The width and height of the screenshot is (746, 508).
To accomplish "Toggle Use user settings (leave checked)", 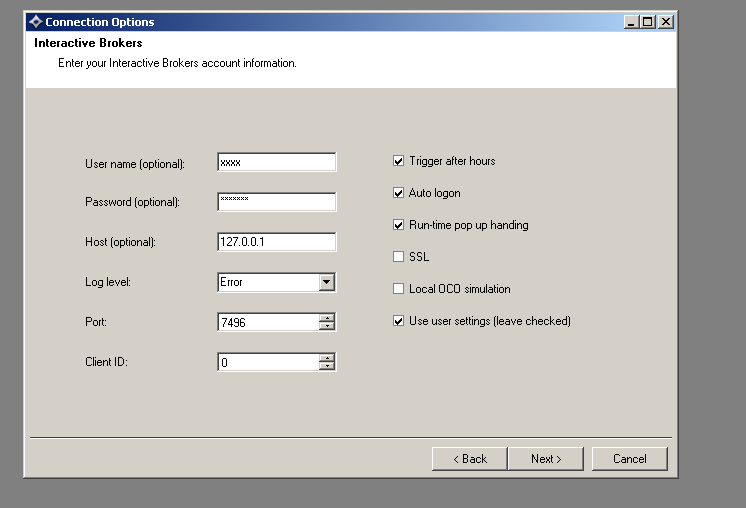I will pos(398,321).
